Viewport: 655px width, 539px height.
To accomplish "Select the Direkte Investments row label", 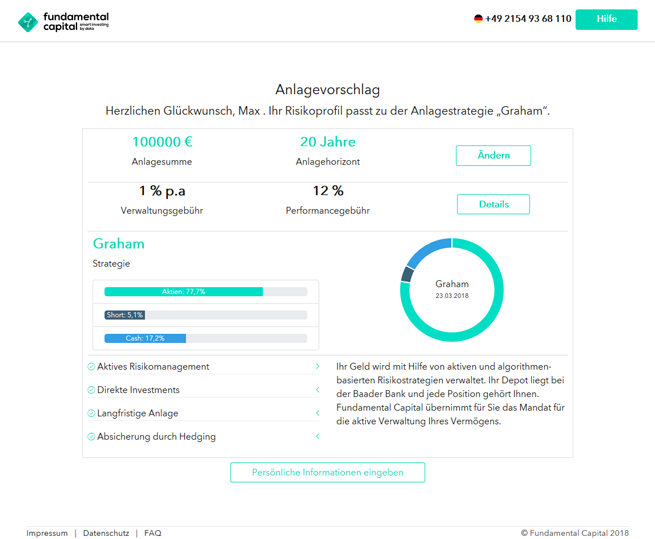I will pyautogui.click(x=138, y=390).
